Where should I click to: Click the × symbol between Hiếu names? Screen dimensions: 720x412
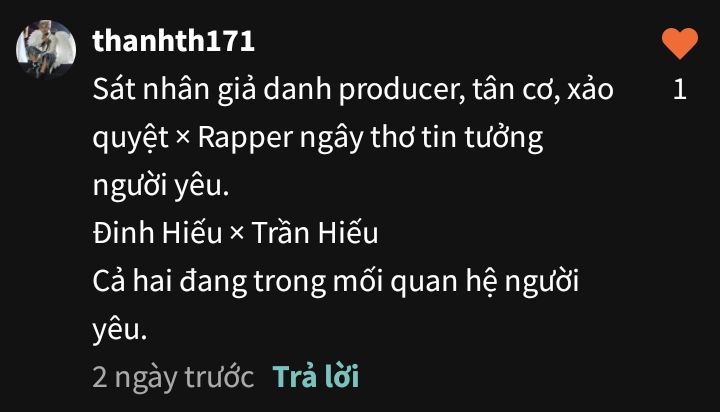pyautogui.click(x=237, y=233)
